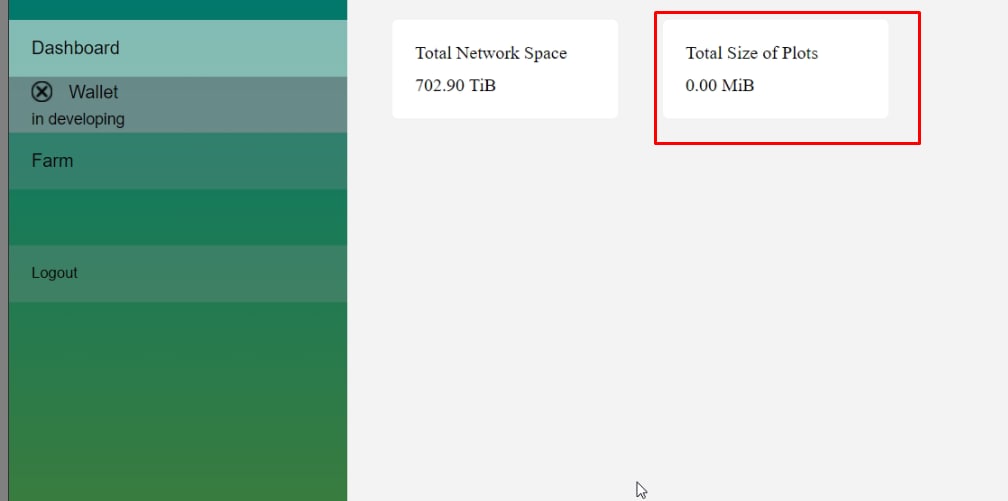The width and height of the screenshot is (1008, 501).
Task: Click the blank sidebar row above Logout
Action: [x=178, y=217]
